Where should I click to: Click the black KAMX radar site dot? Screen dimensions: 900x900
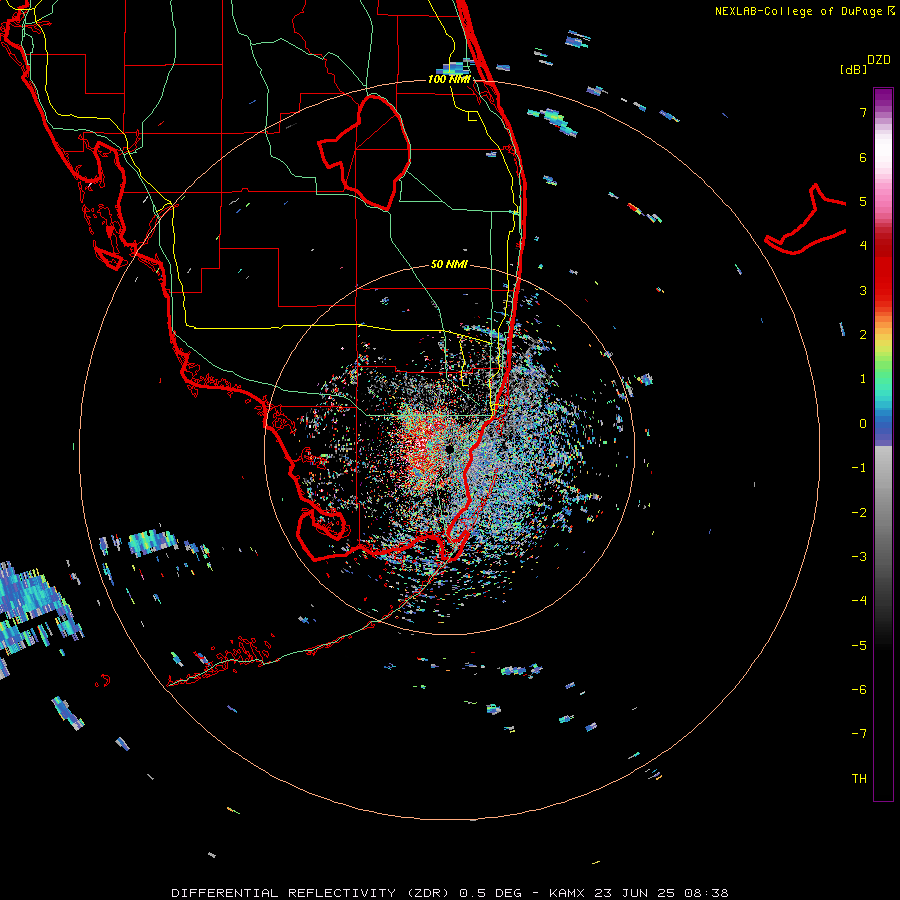[x=449, y=449]
